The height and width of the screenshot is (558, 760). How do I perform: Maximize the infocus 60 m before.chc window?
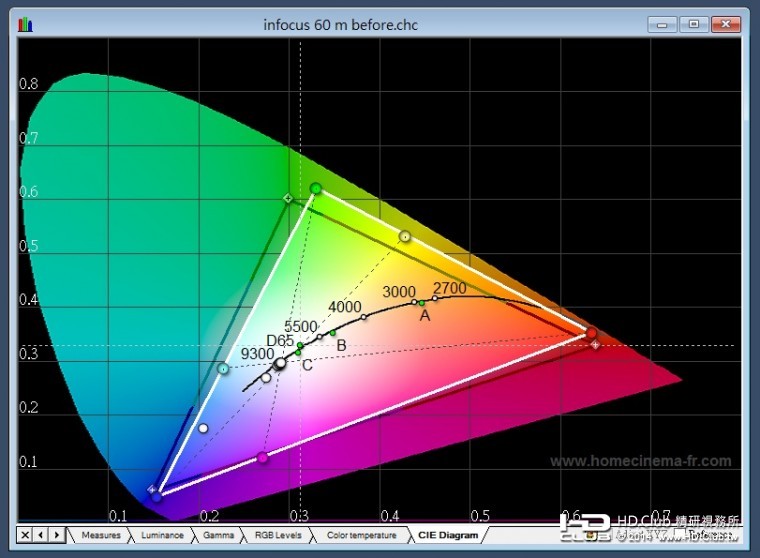coord(693,23)
